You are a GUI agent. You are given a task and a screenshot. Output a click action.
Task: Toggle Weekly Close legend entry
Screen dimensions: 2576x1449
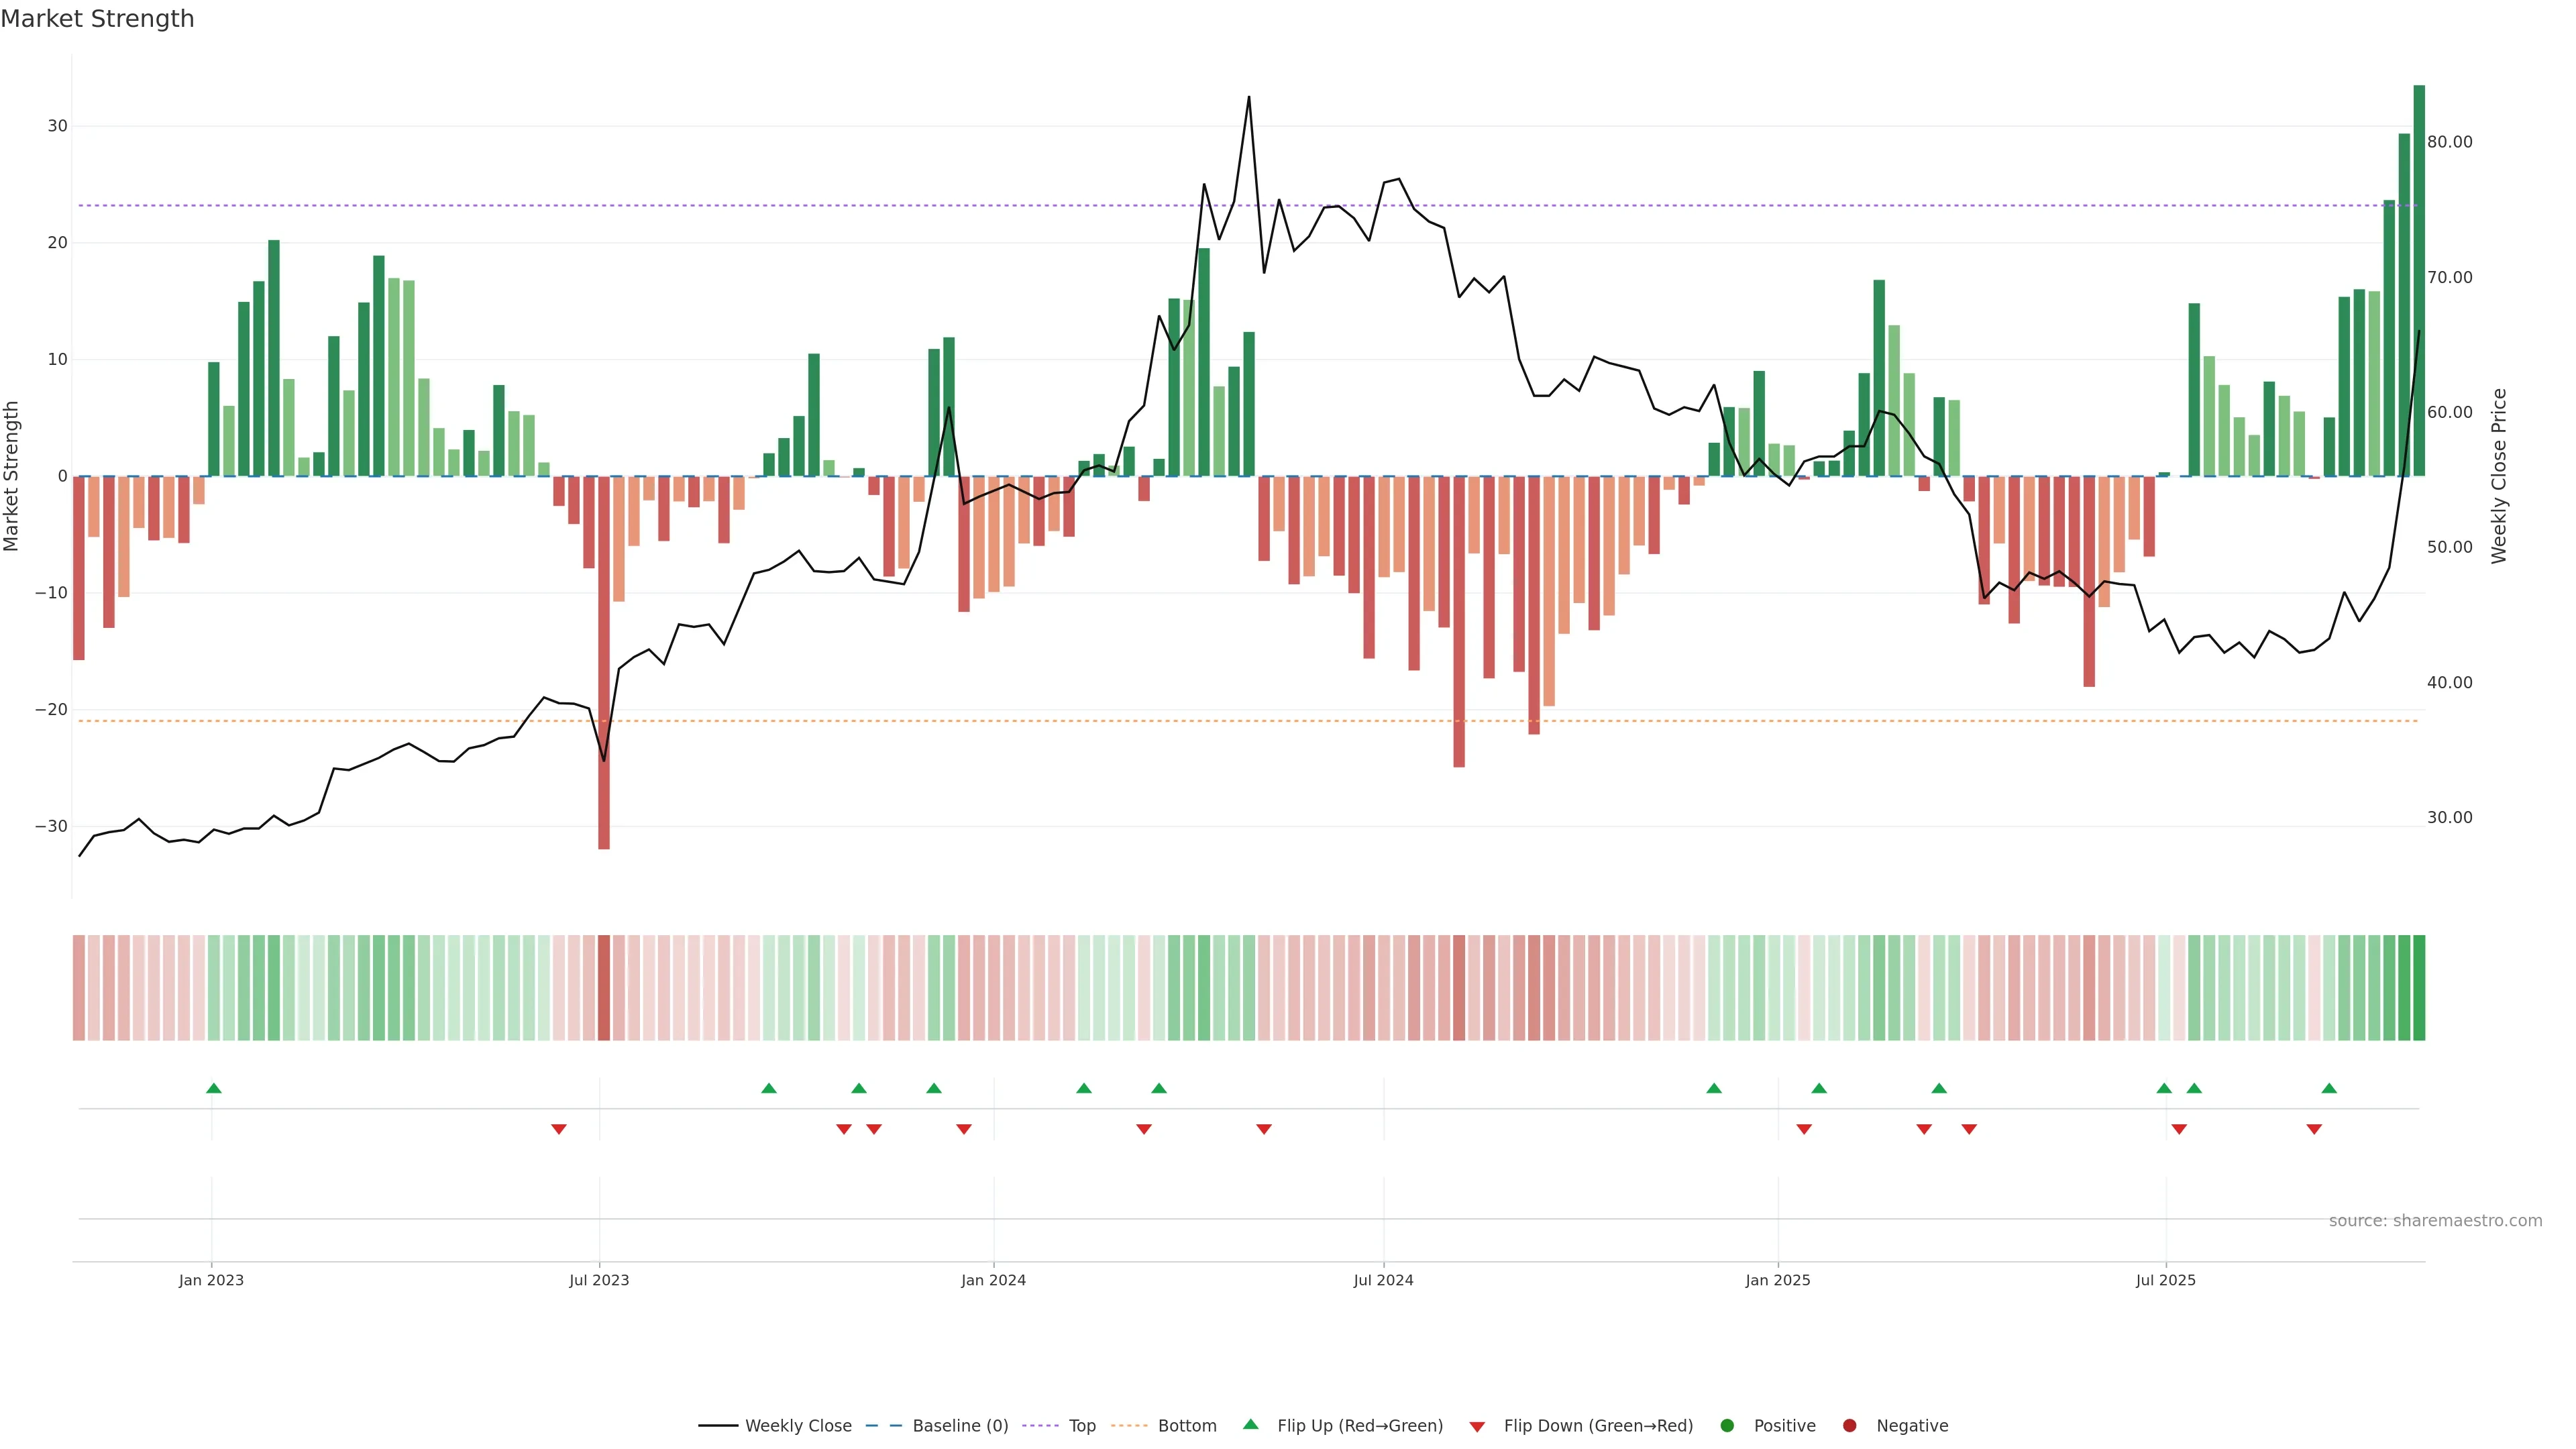tap(797, 1426)
